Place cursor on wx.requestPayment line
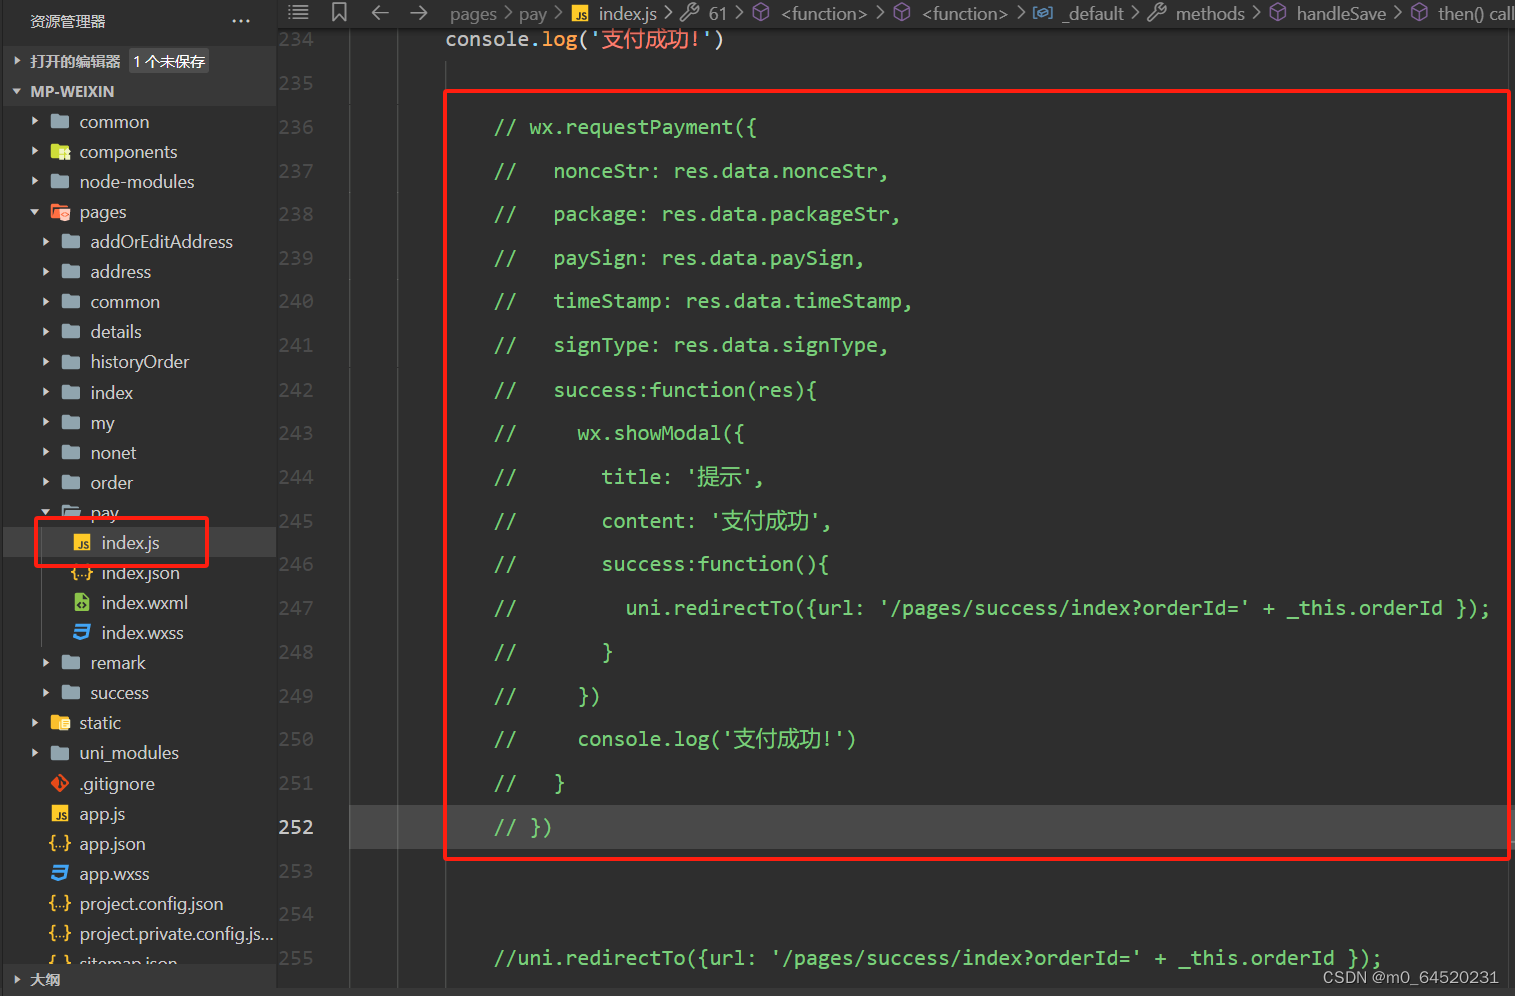 (625, 127)
